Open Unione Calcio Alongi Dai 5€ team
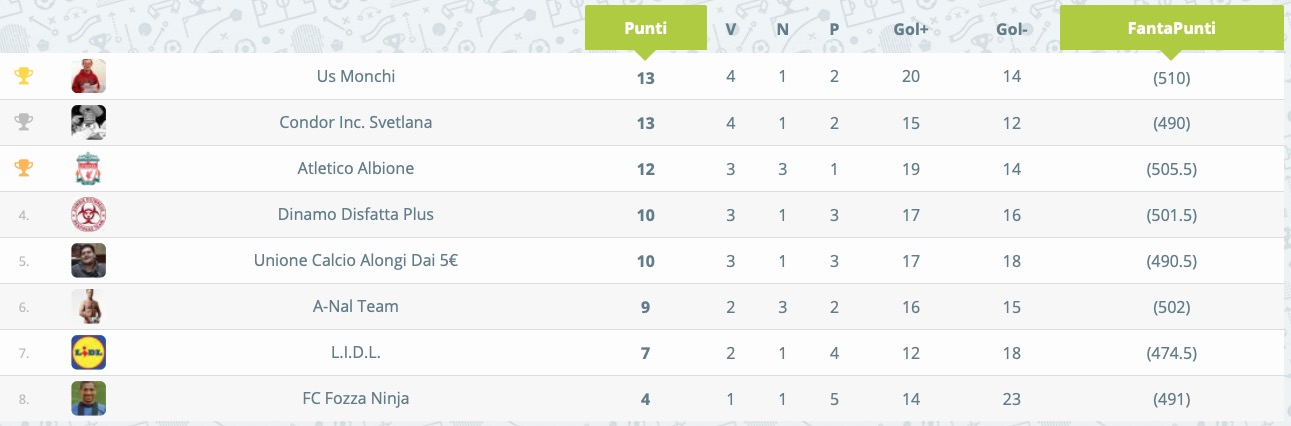The width and height of the screenshot is (1291, 426). point(356,260)
